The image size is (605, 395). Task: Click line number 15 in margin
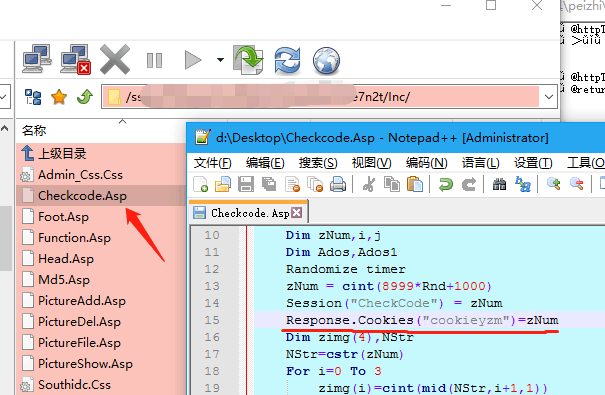pyautogui.click(x=212, y=320)
